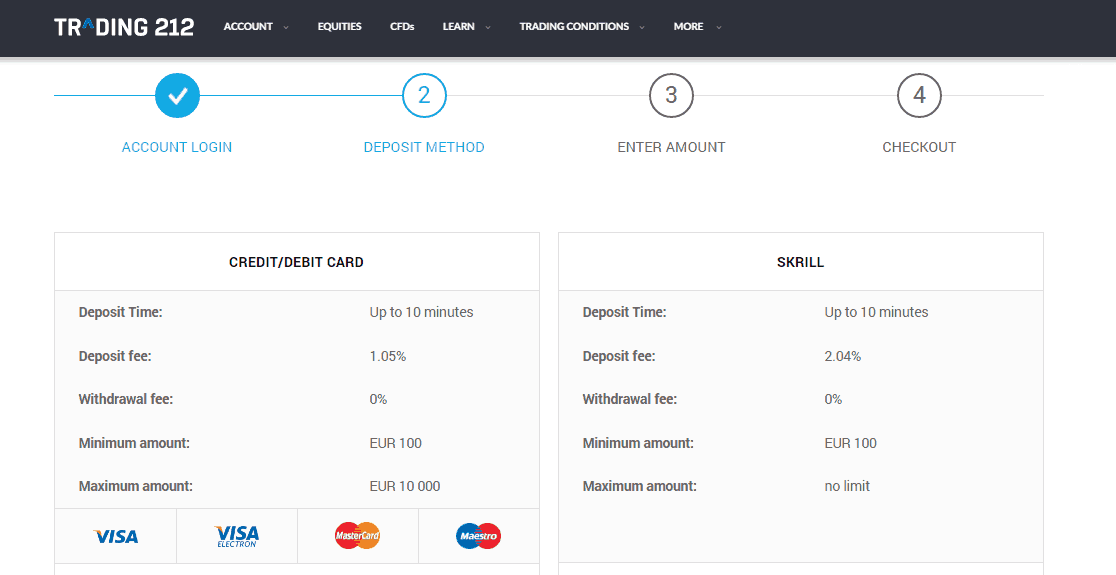Click the completed step checkmark circle
The height and width of the screenshot is (575, 1116).
[177, 96]
